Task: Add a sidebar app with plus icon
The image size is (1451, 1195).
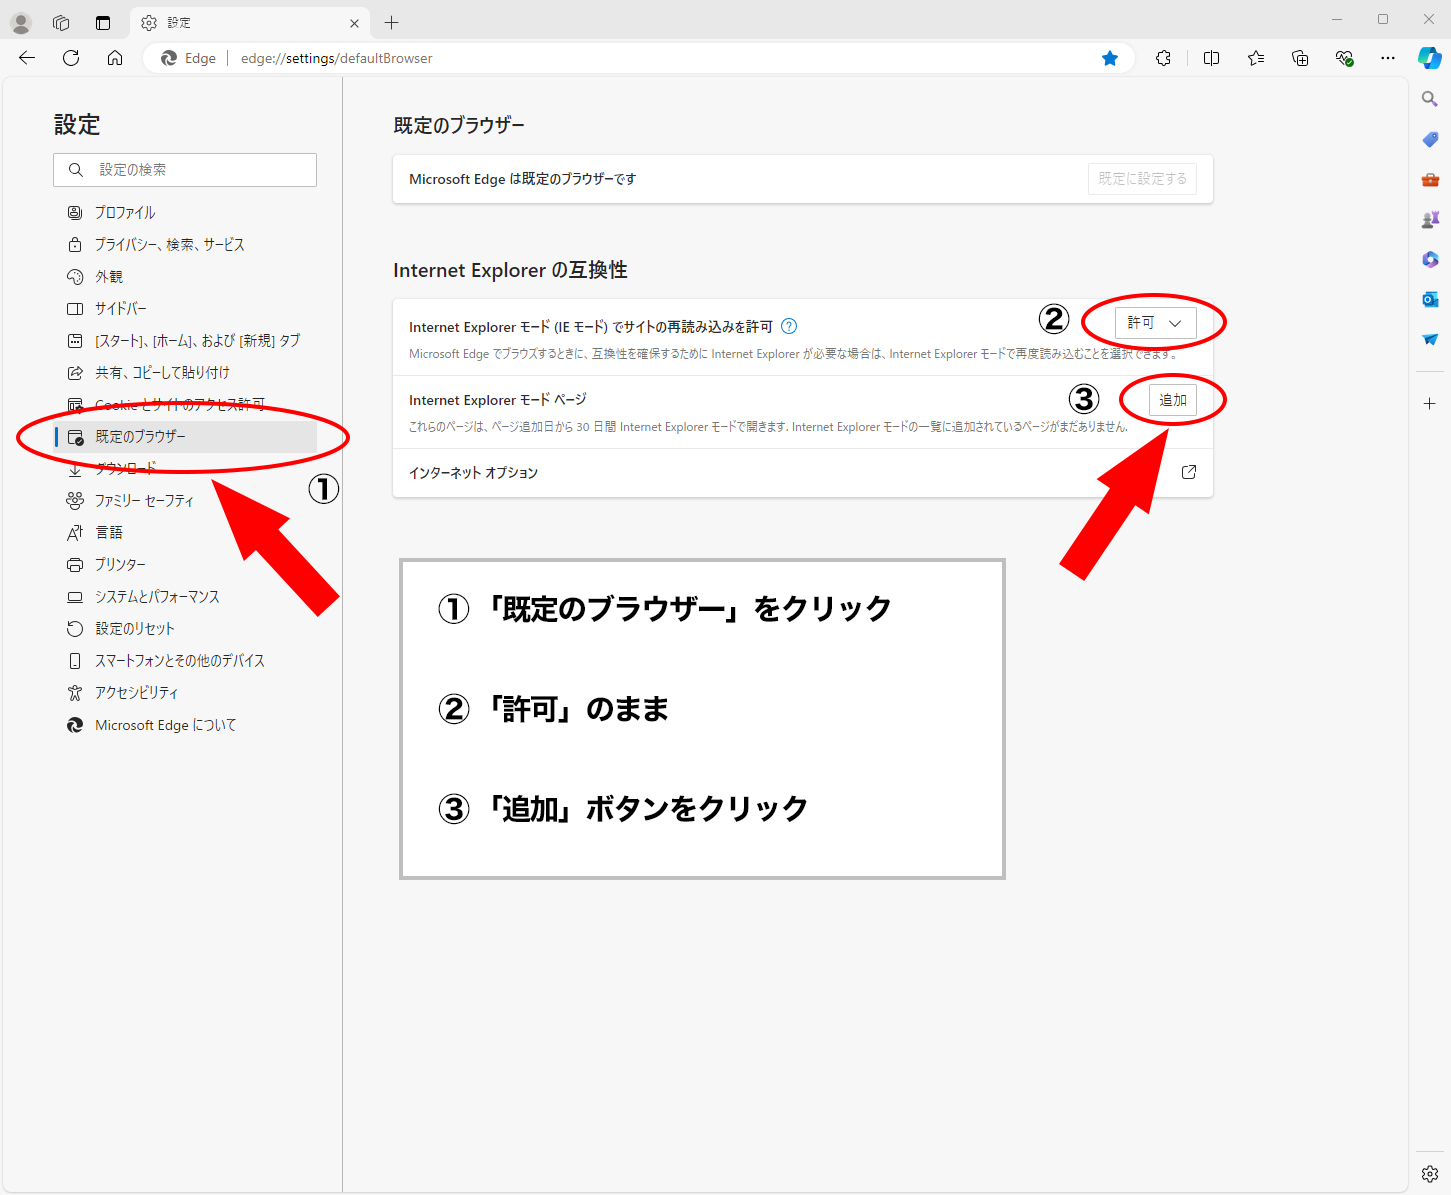Action: click(1430, 404)
